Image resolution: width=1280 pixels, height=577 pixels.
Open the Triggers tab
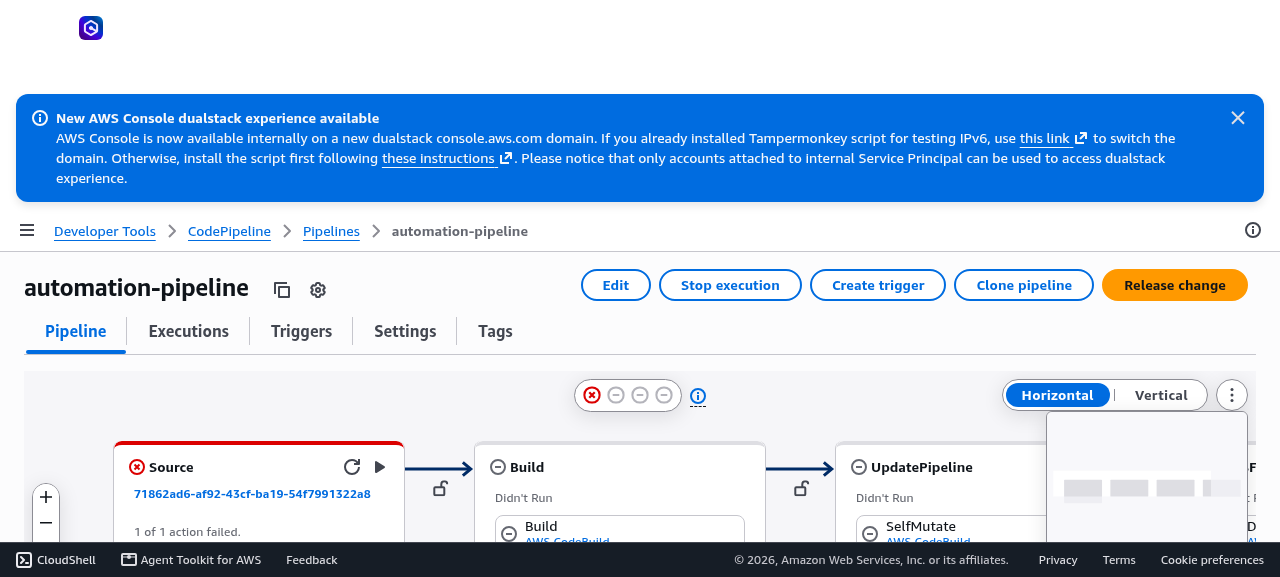pyautogui.click(x=301, y=331)
